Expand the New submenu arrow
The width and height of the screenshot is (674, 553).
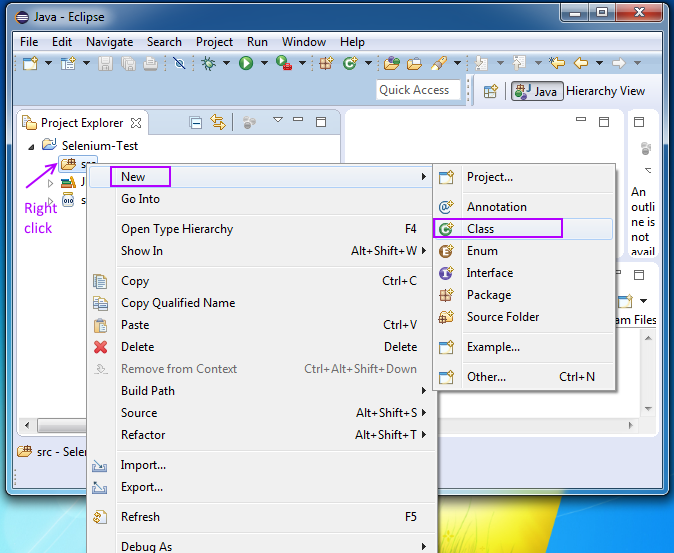[x=423, y=177]
